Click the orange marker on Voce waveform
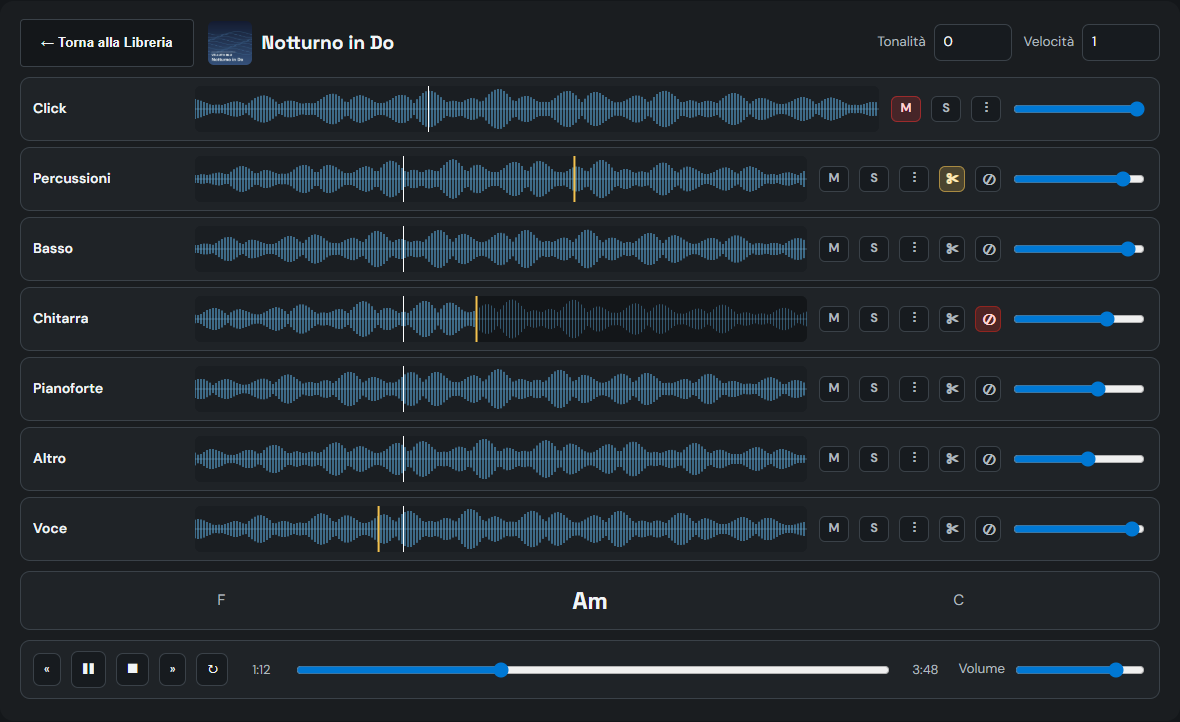 379,529
